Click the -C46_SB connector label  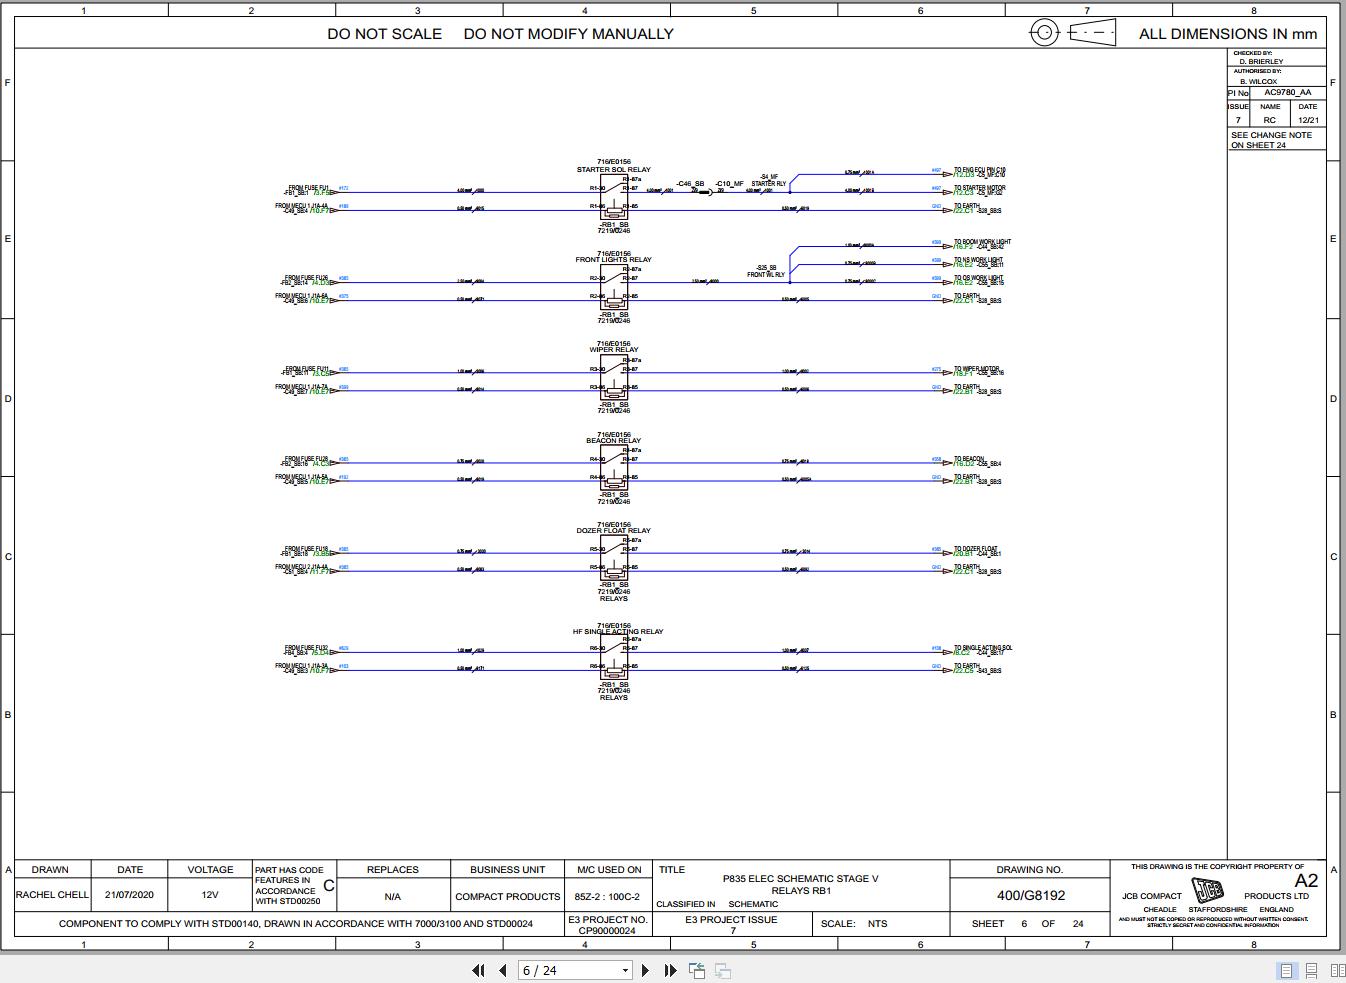pyautogui.click(x=690, y=184)
